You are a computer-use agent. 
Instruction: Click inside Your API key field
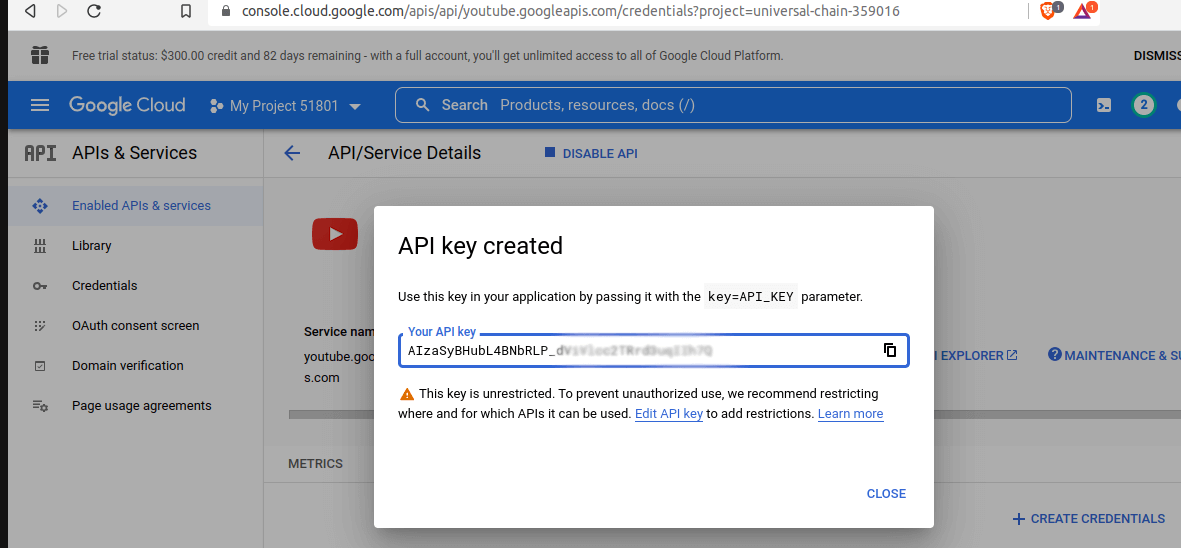point(653,351)
